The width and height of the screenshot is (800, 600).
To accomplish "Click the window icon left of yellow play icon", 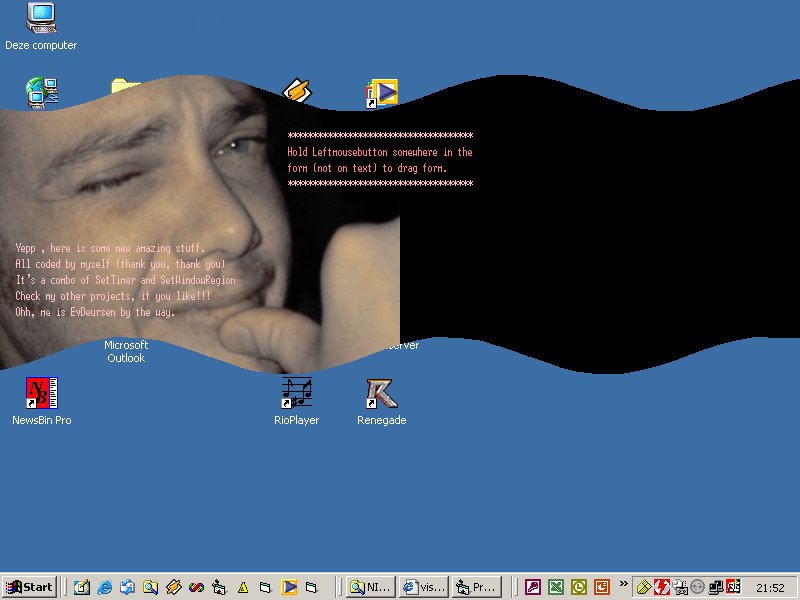I will pyautogui.click(x=265, y=587).
